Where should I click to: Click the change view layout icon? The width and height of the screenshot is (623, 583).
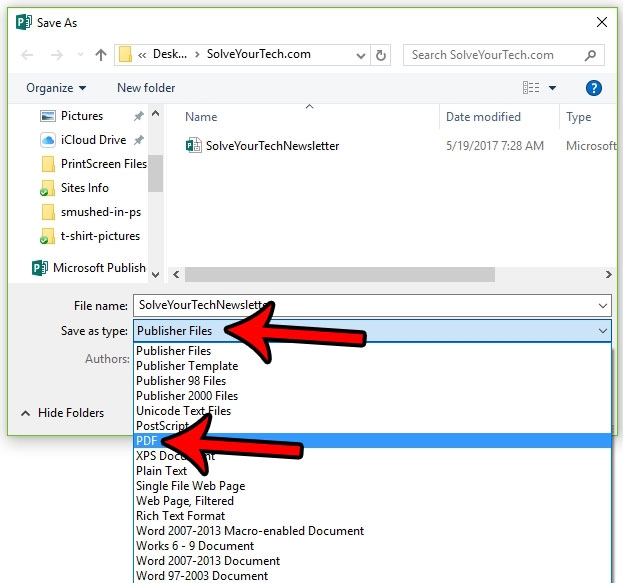[531, 88]
